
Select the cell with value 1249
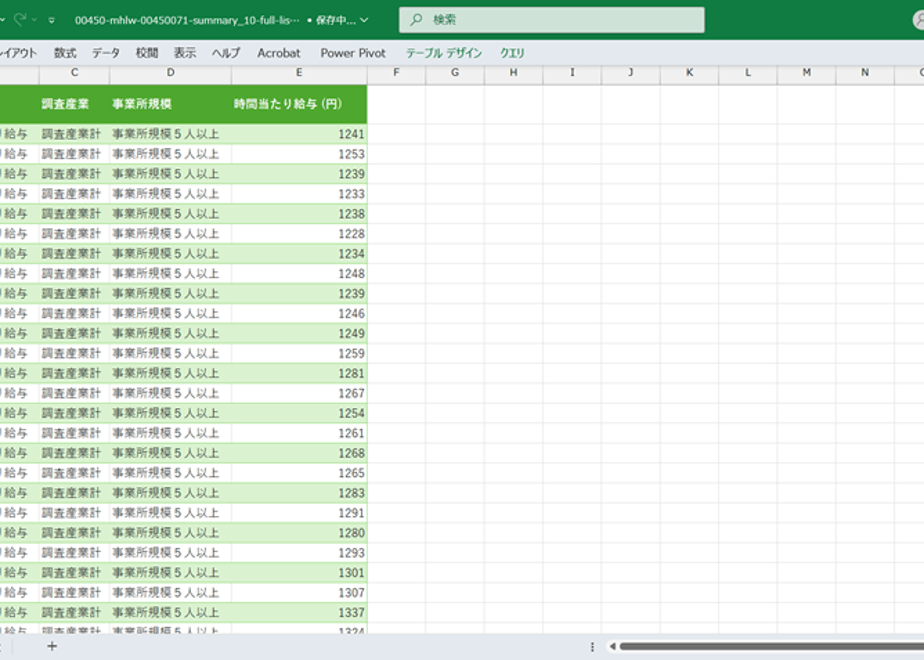pos(299,334)
